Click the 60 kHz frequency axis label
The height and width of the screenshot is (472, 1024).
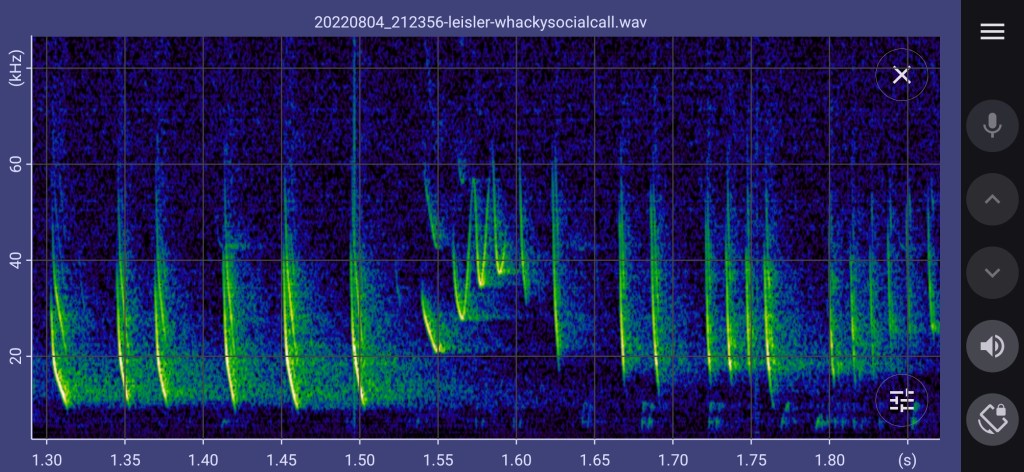click(x=17, y=164)
